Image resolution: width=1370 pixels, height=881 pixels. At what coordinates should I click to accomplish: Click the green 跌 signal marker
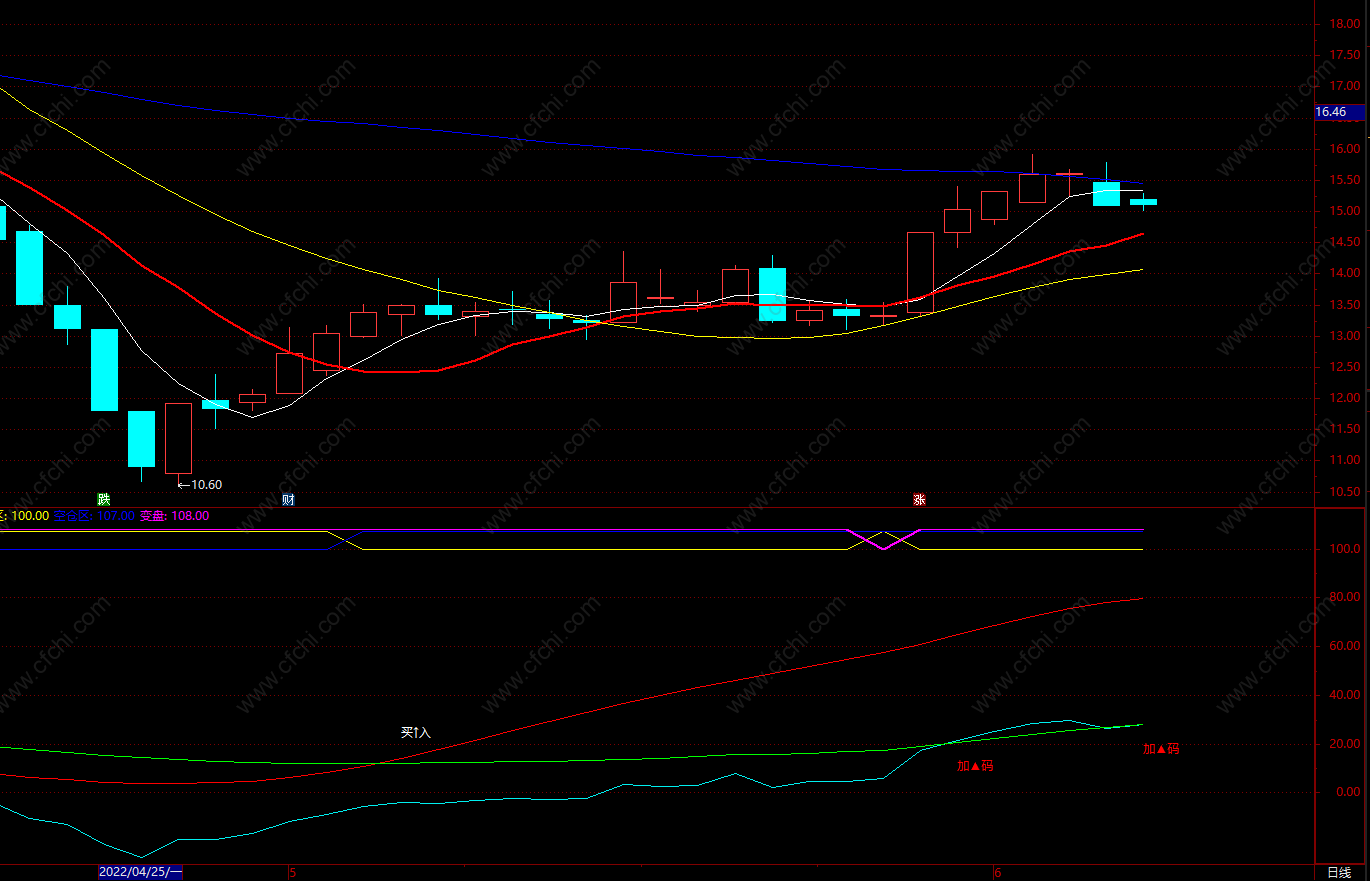(x=103, y=499)
